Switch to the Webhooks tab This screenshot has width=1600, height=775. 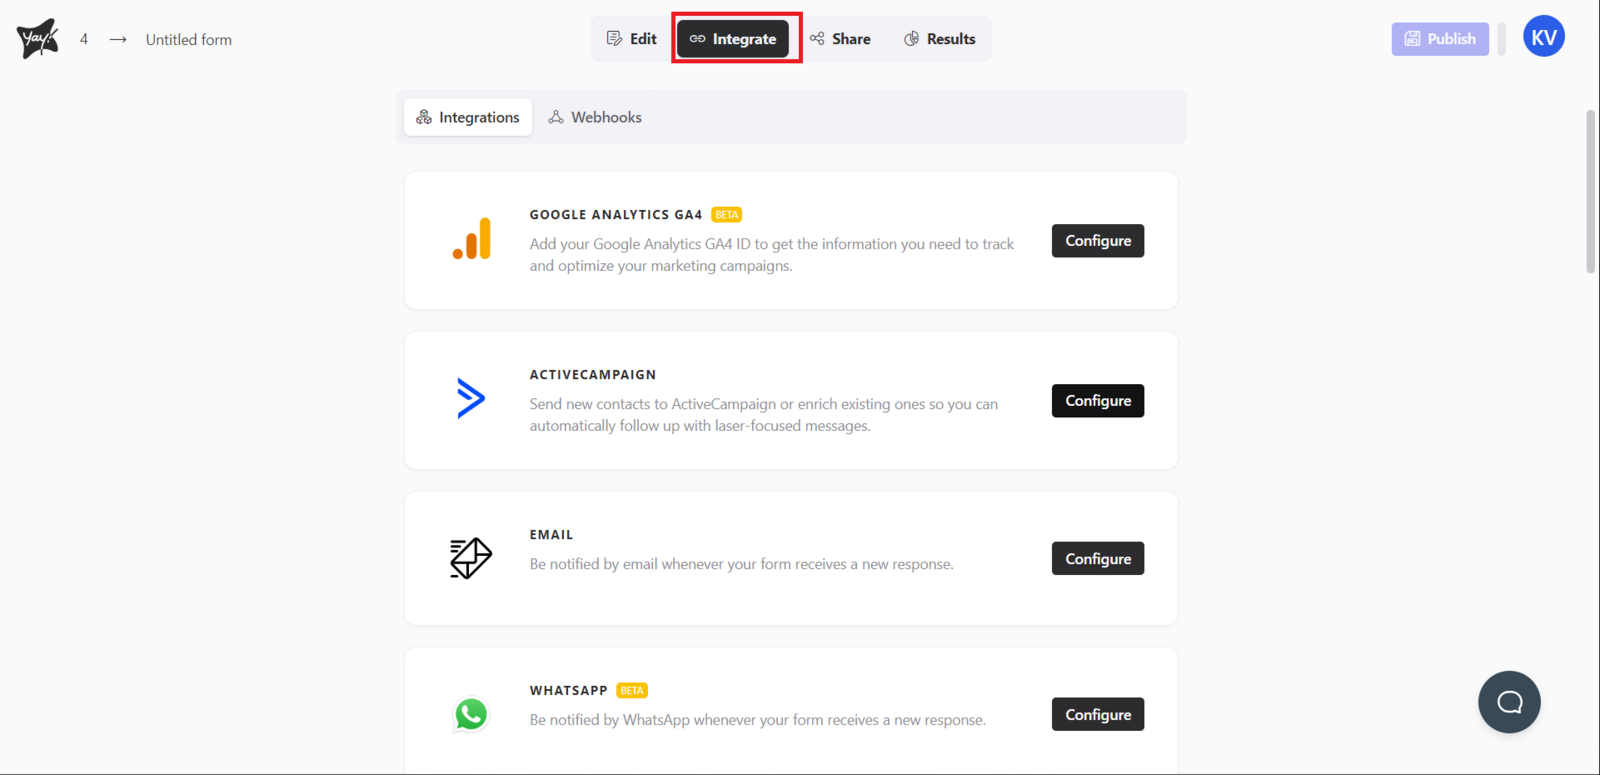pyautogui.click(x=595, y=117)
